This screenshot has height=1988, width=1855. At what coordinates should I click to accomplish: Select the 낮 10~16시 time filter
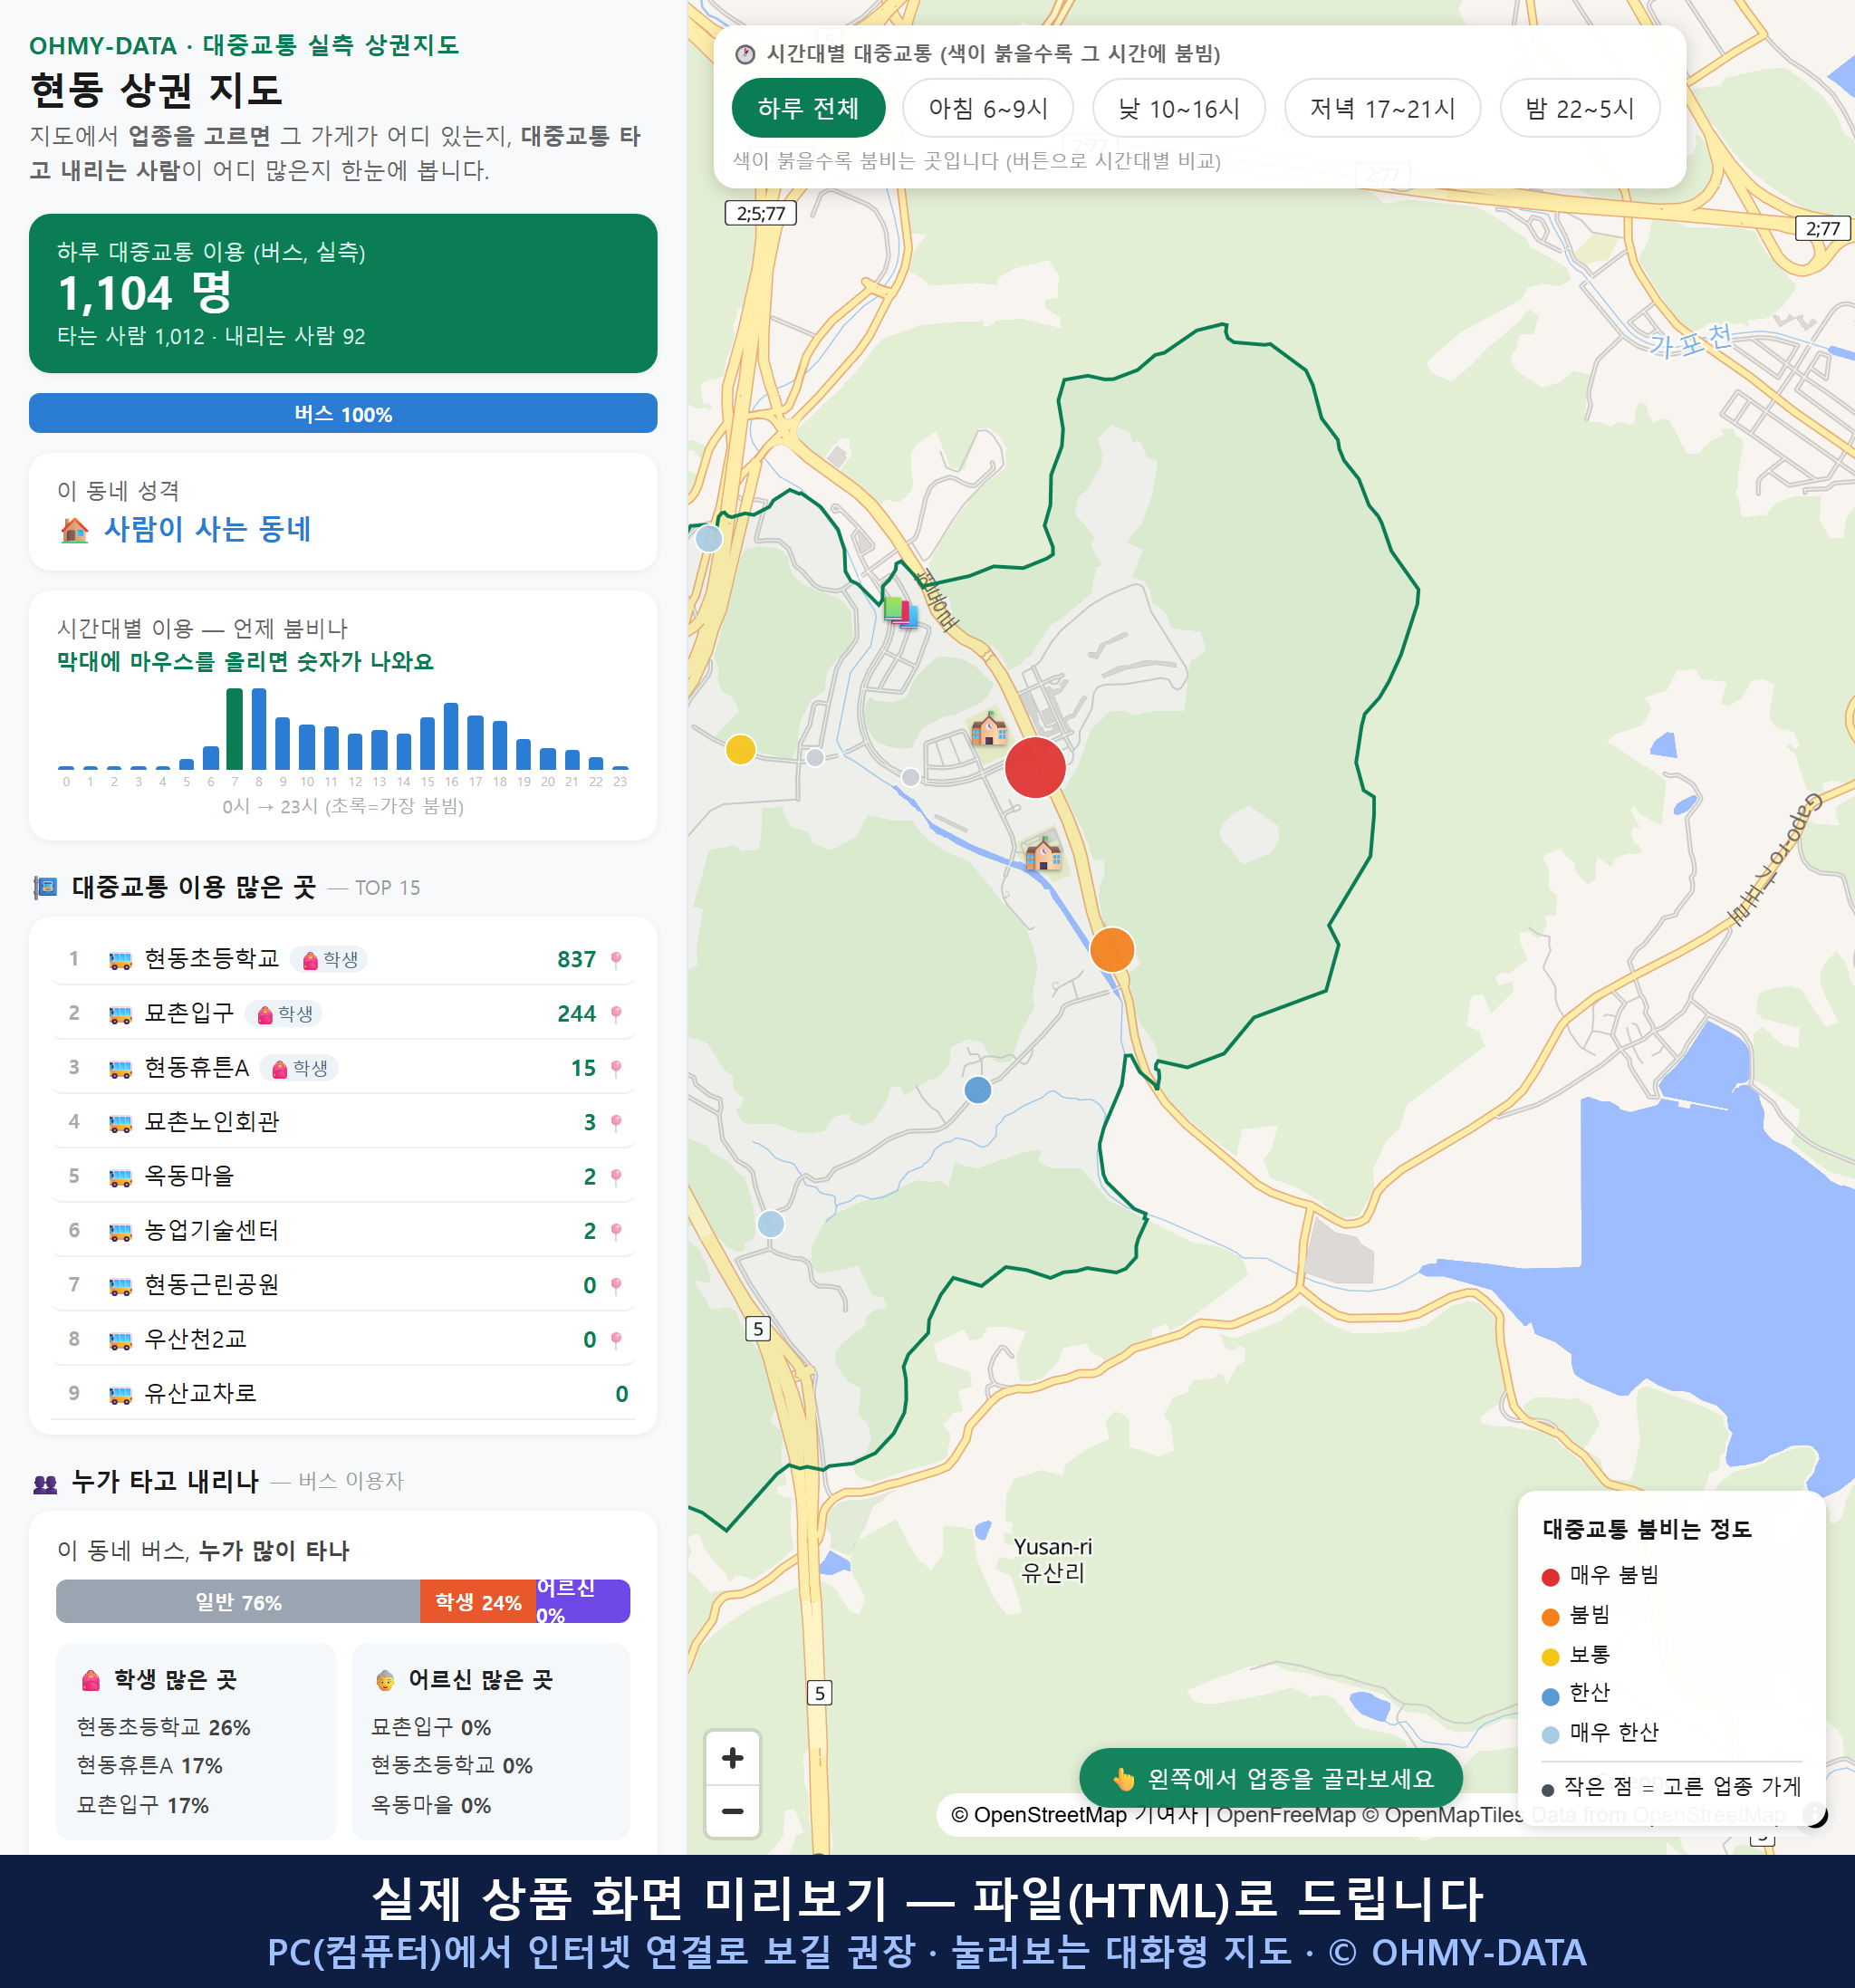(1178, 108)
